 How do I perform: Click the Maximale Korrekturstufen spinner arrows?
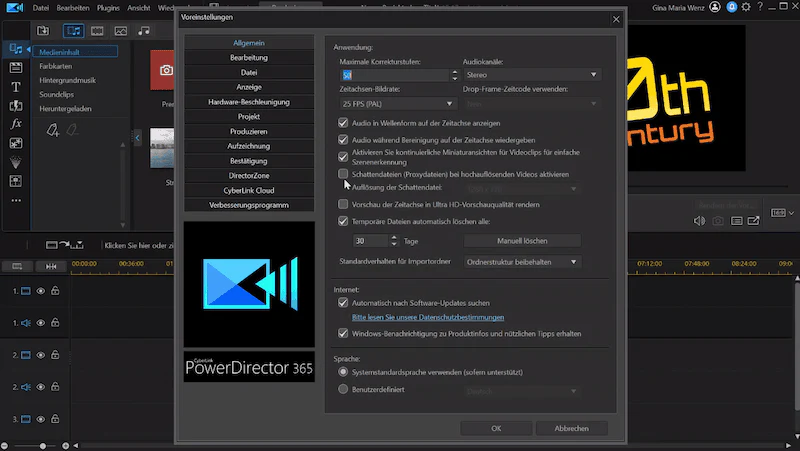pyautogui.click(x=455, y=75)
